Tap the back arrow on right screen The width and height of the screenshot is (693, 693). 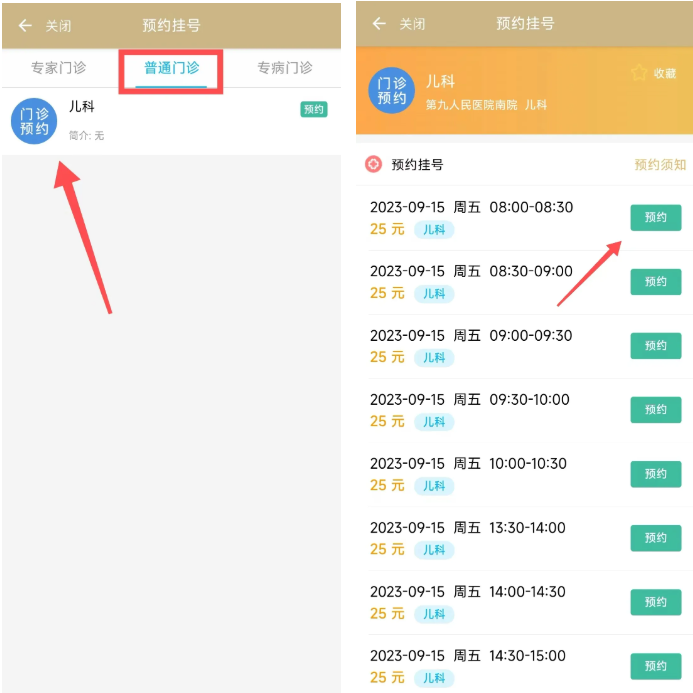379,23
